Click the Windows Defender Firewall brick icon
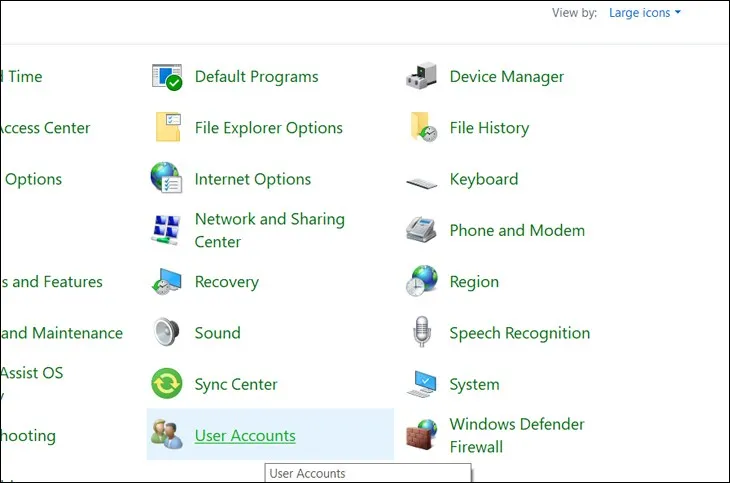The height and width of the screenshot is (483, 730). pos(421,435)
